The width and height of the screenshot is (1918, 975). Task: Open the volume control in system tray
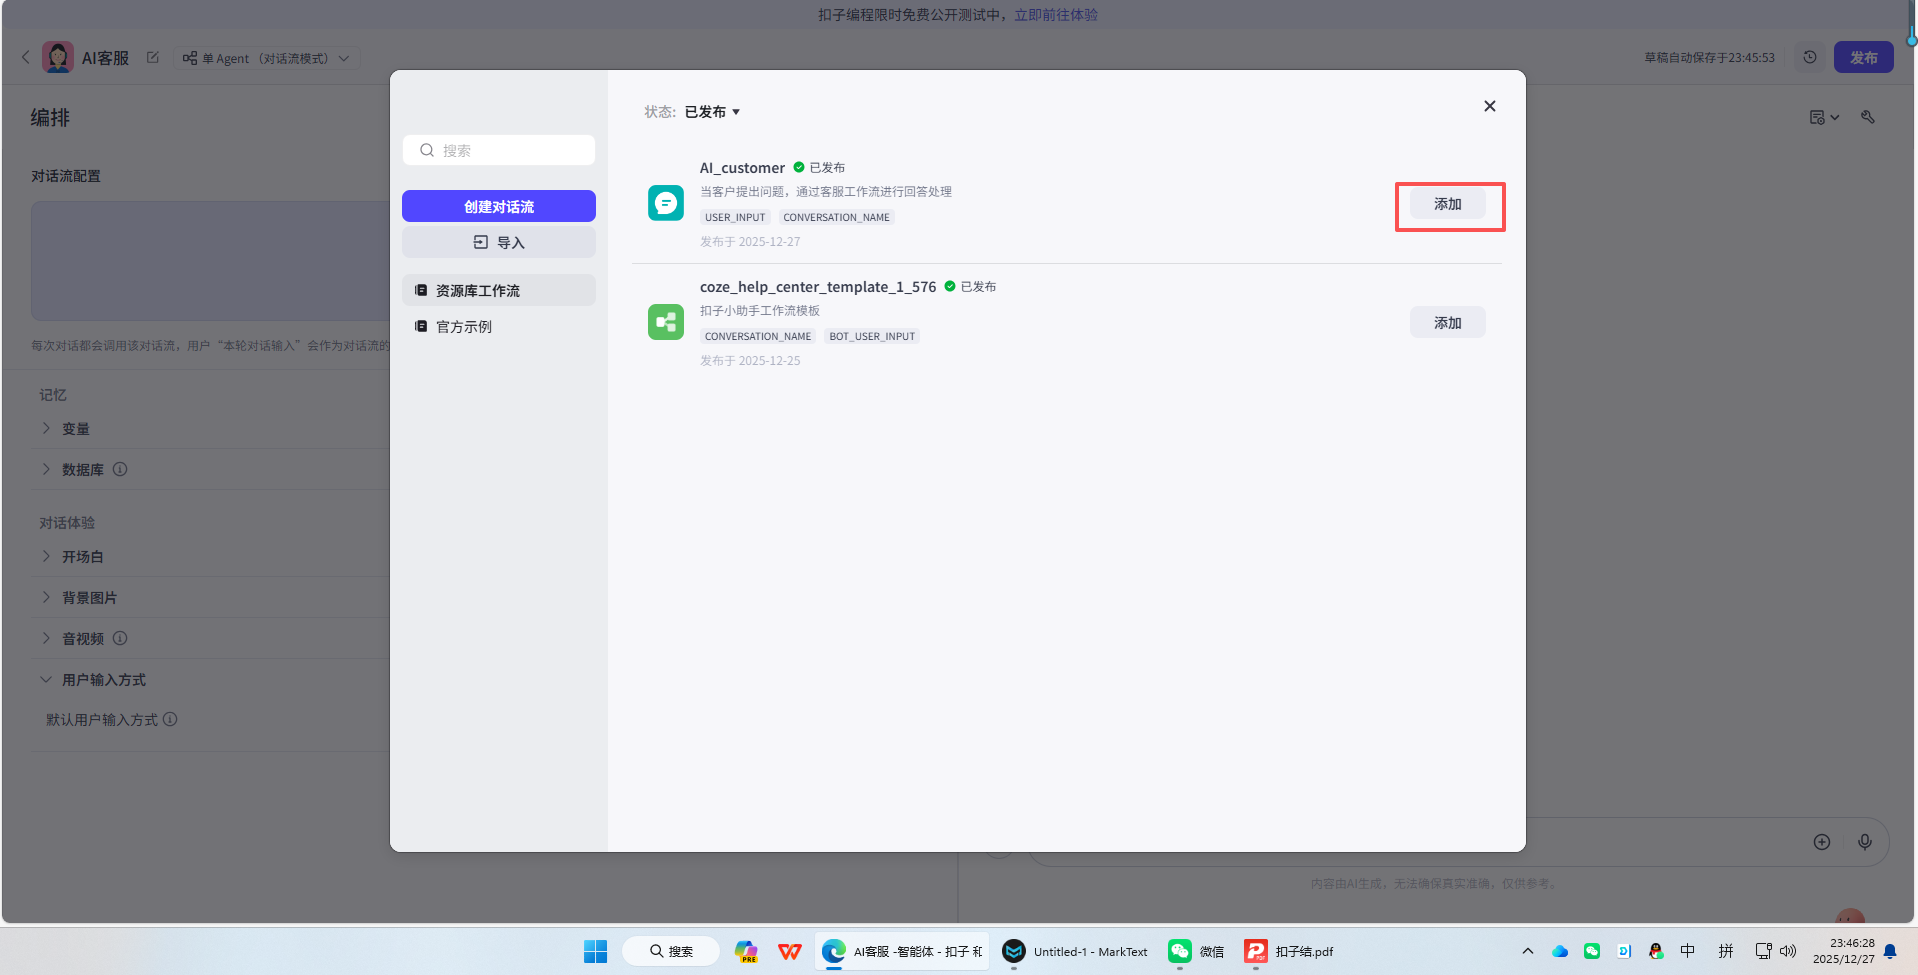tap(1788, 951)
